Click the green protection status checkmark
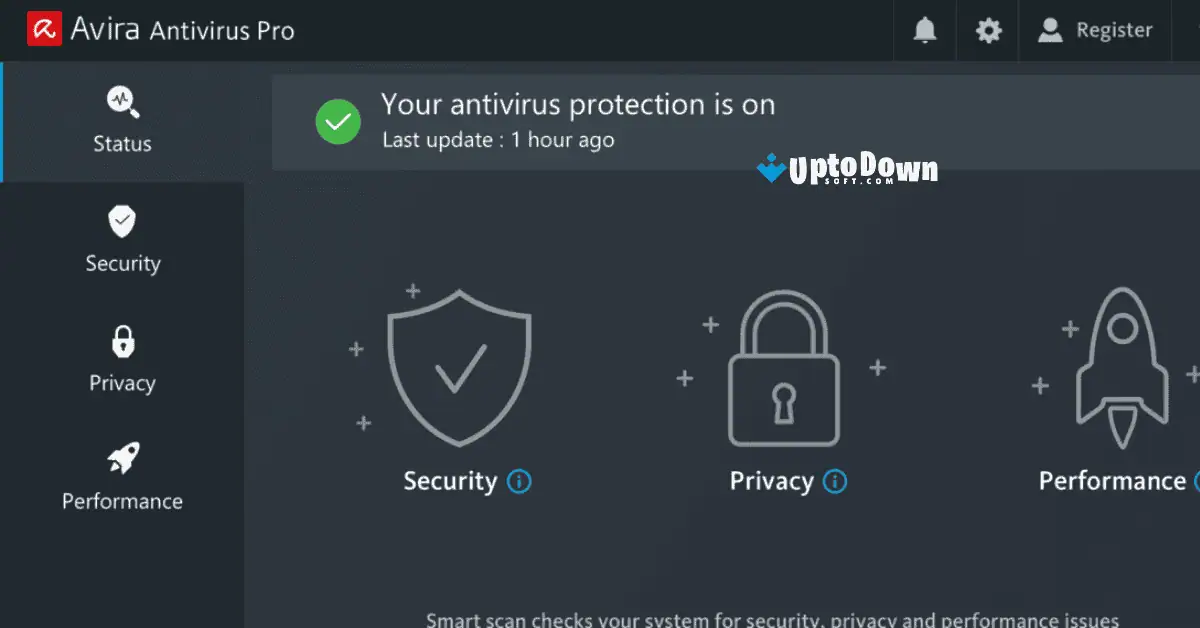Viewport: 1200px width, 628px height. pos(338,121)
